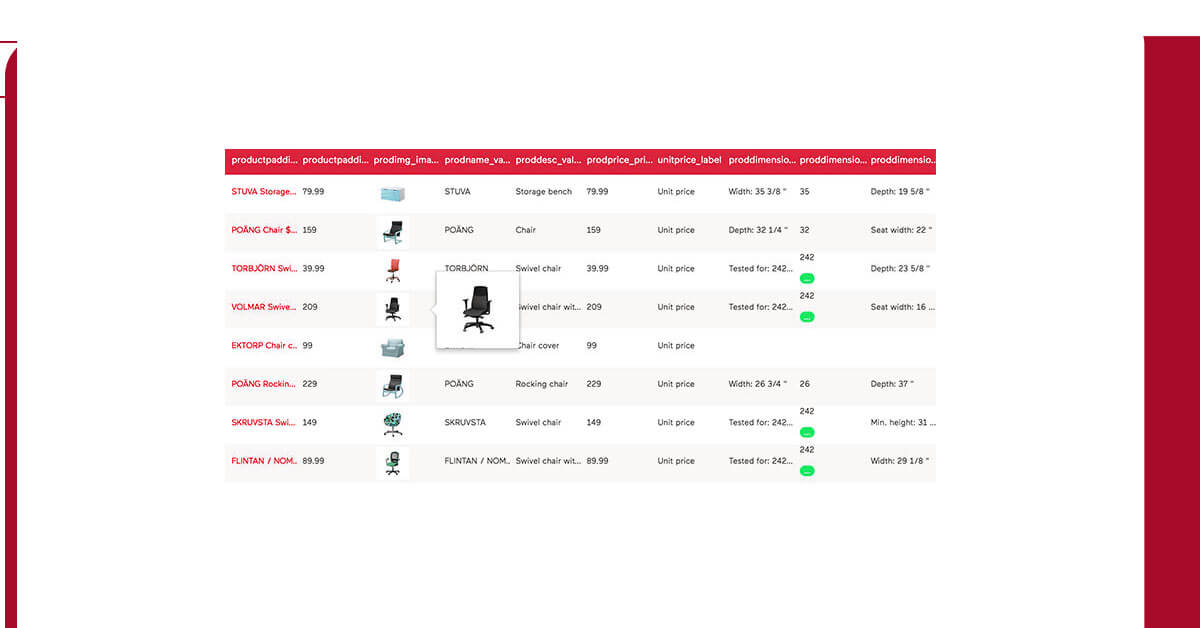Click the POÄNG Rocking chair thumbnail
This screenshot has height=628, width=1200.
point(392,385)
